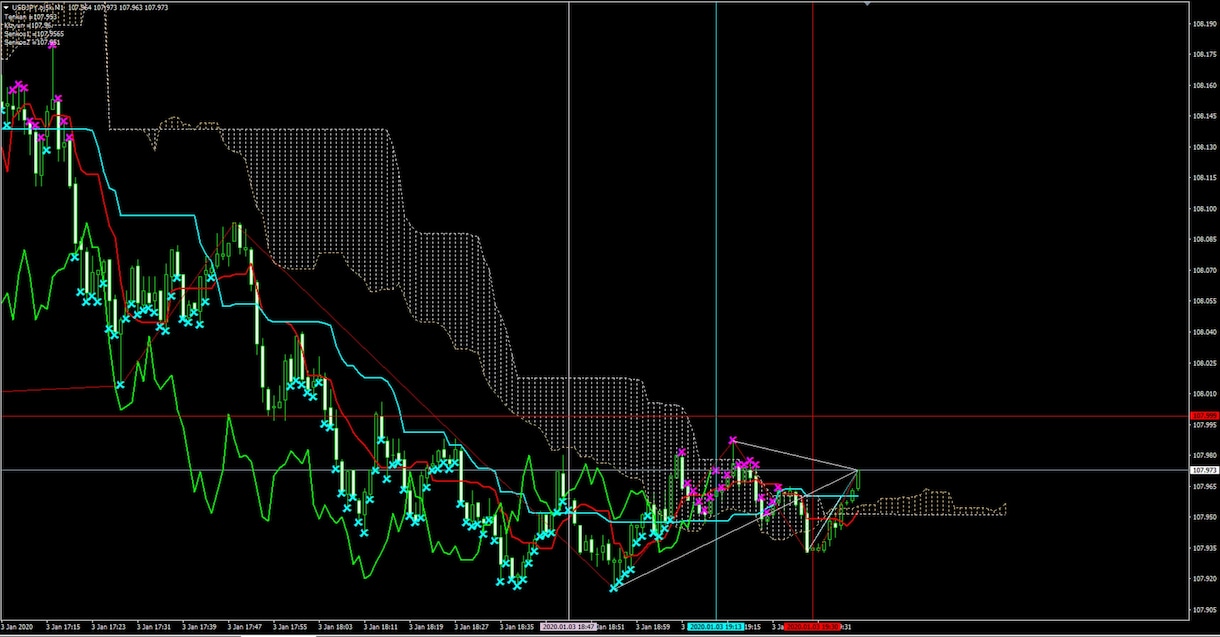This screenshot has height=637, width=1220.
Task: Click the 3 Jan 2020 label at time axis start
Action: click(19, 627)
